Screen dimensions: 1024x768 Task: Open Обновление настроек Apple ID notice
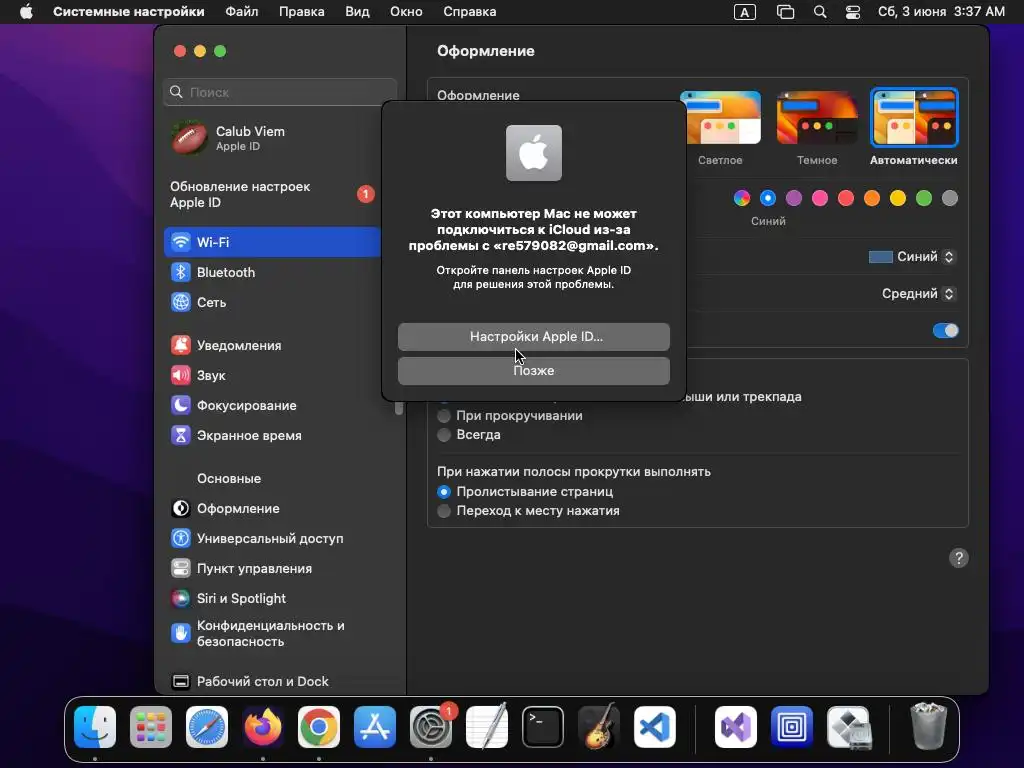(273, 195)
